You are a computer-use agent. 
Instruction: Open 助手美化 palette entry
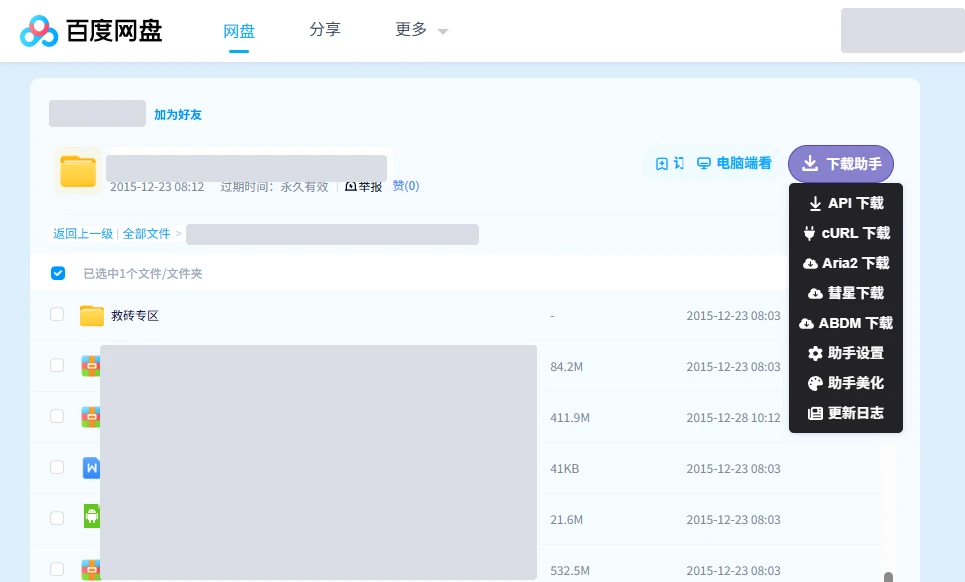pos(846,383)
